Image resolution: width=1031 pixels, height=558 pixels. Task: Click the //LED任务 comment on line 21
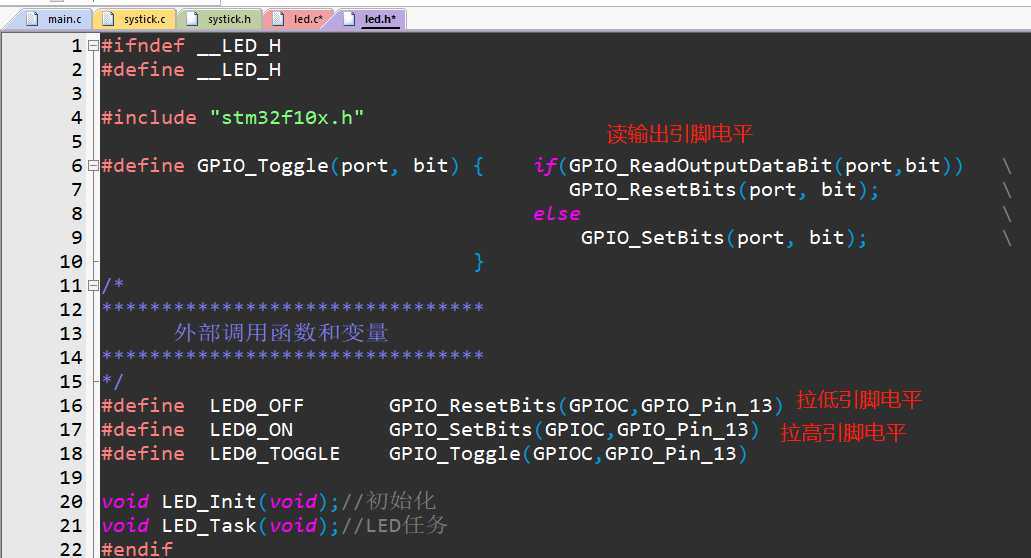point(395,525)
